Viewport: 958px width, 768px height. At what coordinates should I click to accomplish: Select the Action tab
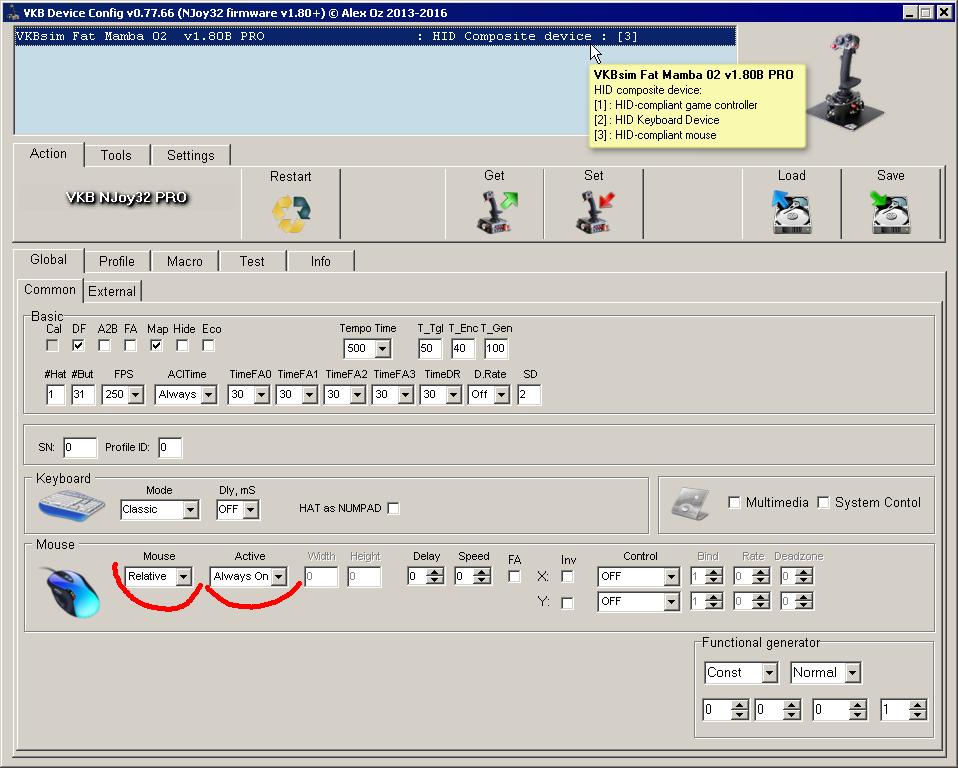click(x=48, y=154)
